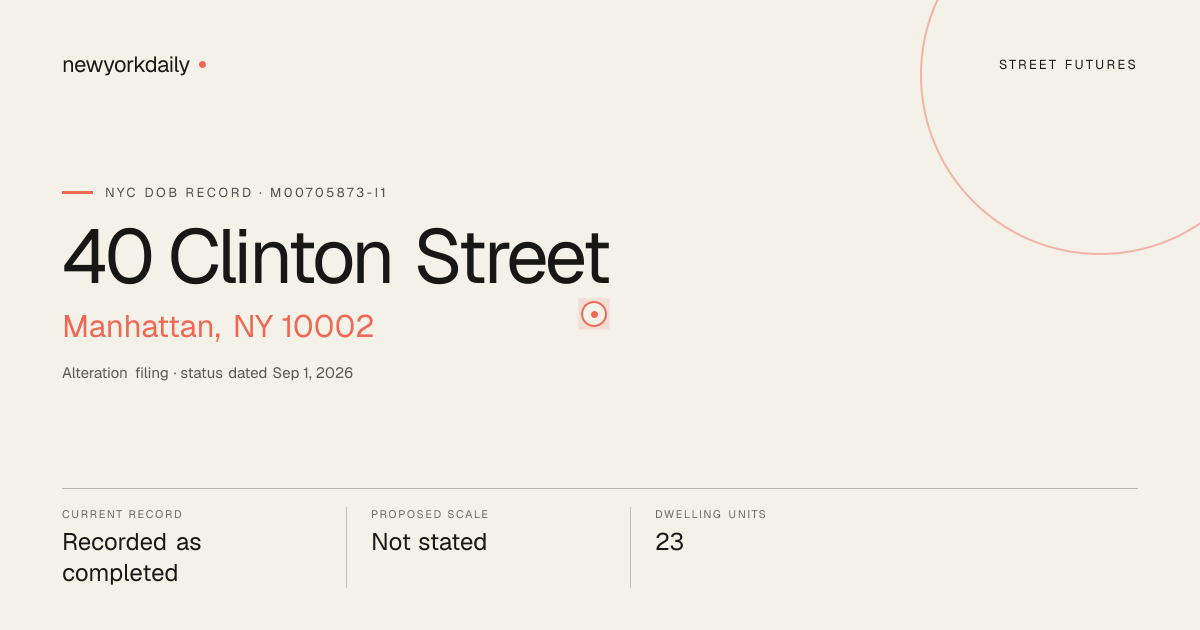This screenshot has height=630, width=1200.
Task: Click the Current Record label
Action: pos(122,514)
